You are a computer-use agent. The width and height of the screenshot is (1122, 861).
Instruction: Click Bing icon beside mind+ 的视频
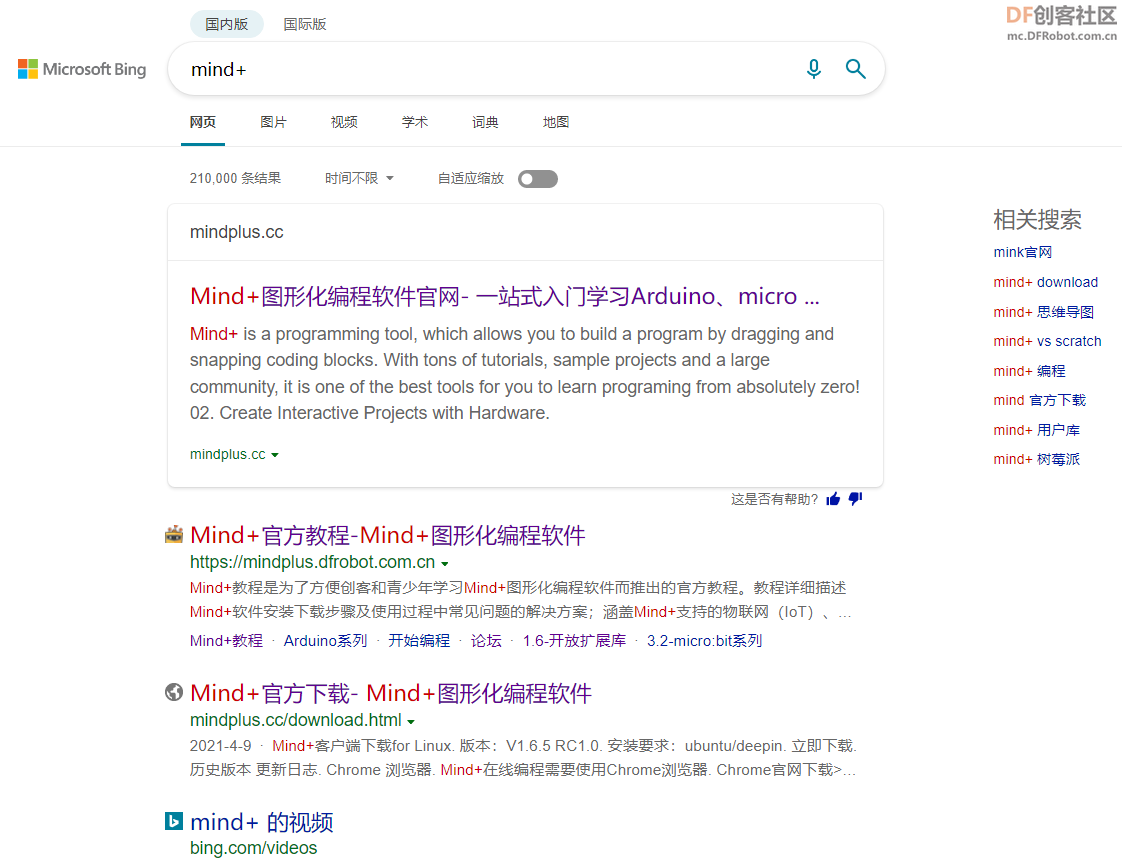[174, 821]
